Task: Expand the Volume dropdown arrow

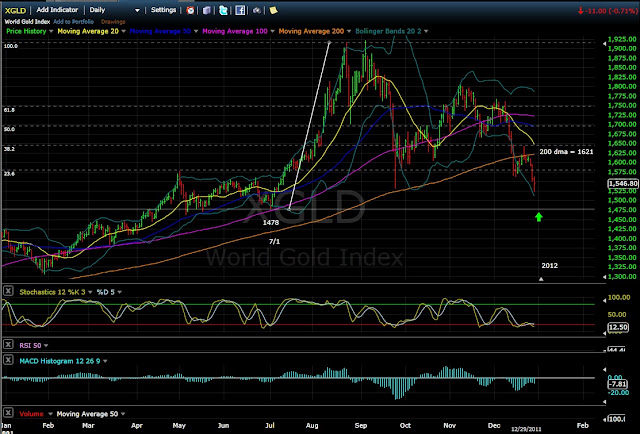Action: [x=50, y=414]
